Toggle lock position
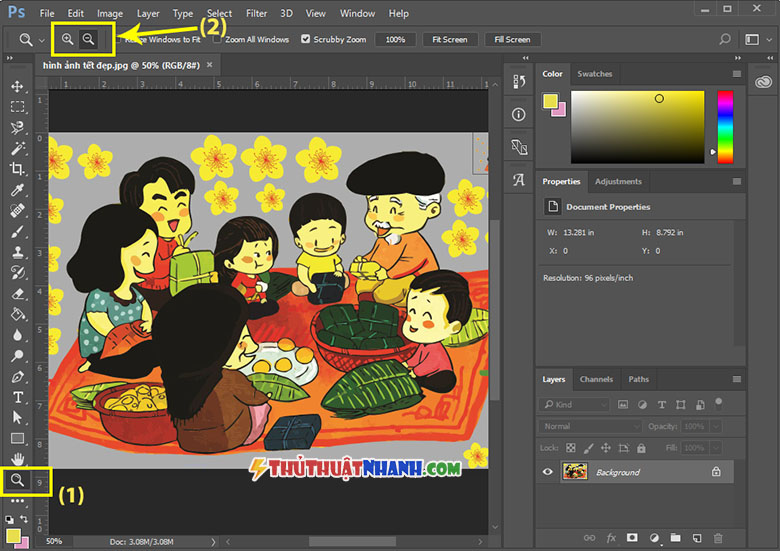The height and width of the screenshot is (551, 780). click(x=606, y=448)
